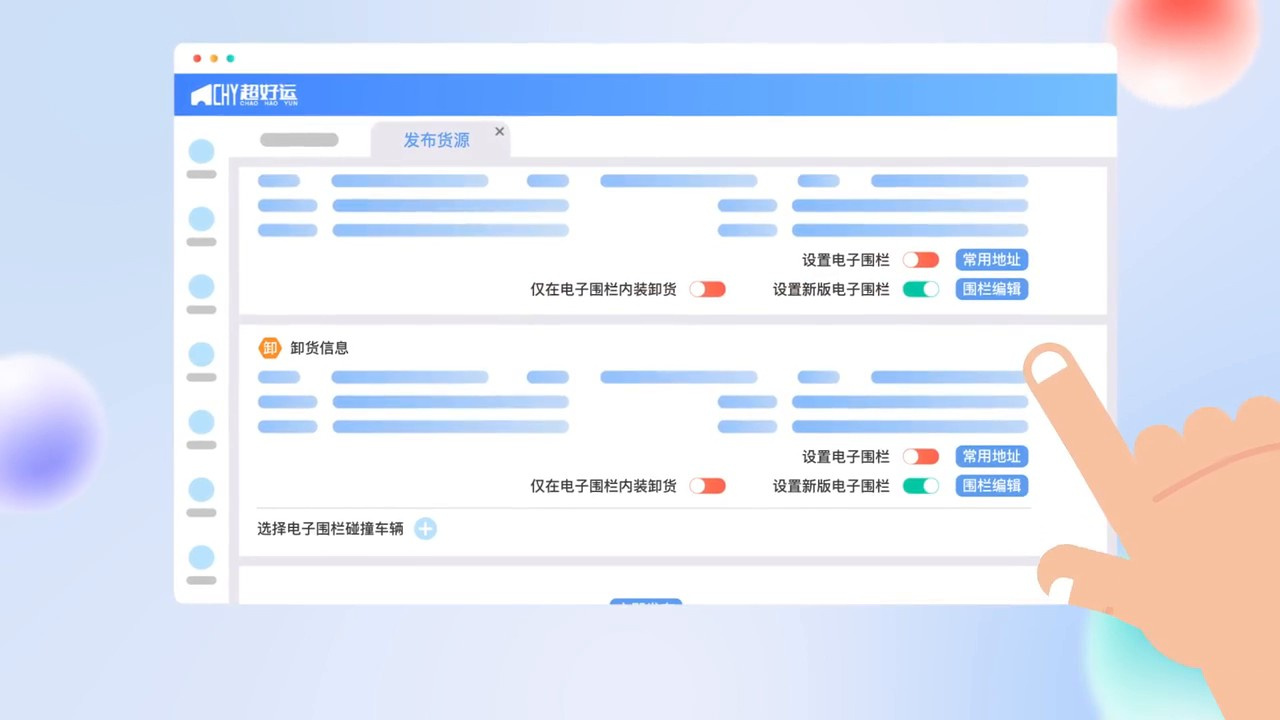Open the fourth circle icon in the sidebar
The image size is (1280, 720).
tap(202, 354)
